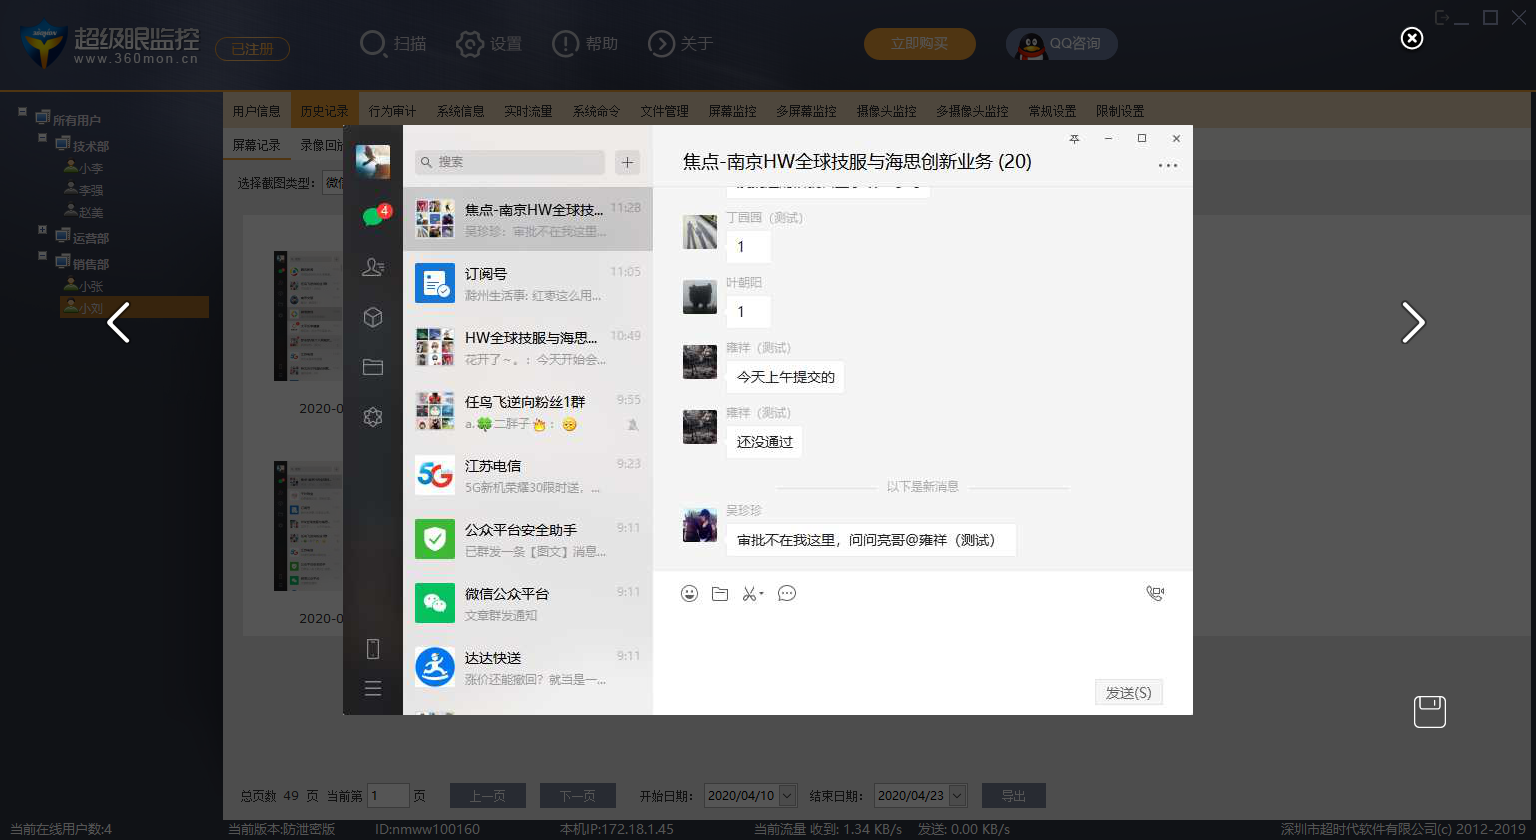The height and width of the screenshot is (840, 1536).
Task: Click the QQ consultation button
Action: [1061, 44]
